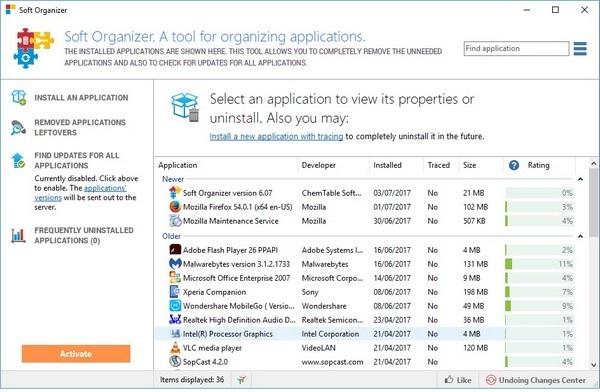Click Intel Corporation developer cell
600x392 pixels.
[x=330, y=334]
